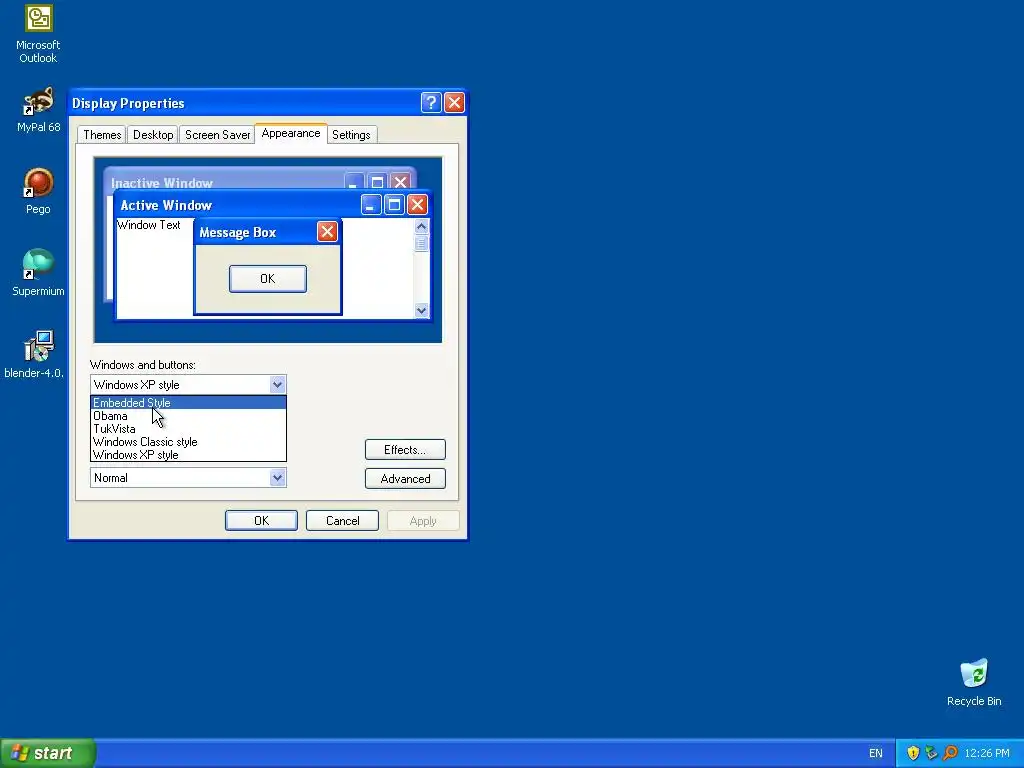Confirm with the dialog OK button
The height and width of the screenshot is (768, 1024).
[261, 520]
